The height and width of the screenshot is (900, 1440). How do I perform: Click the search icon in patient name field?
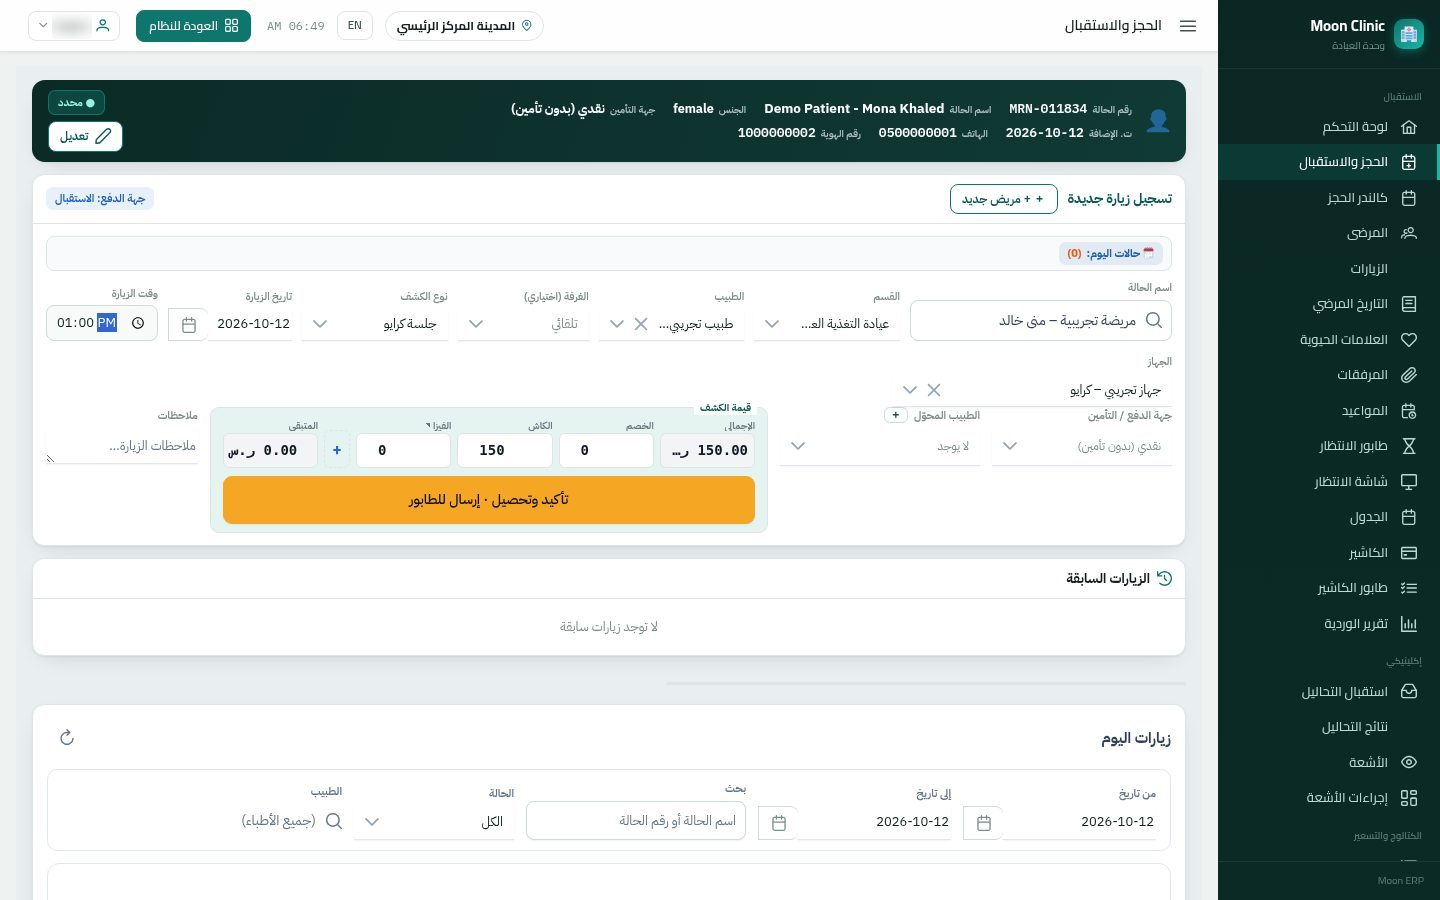[1154, 320]
